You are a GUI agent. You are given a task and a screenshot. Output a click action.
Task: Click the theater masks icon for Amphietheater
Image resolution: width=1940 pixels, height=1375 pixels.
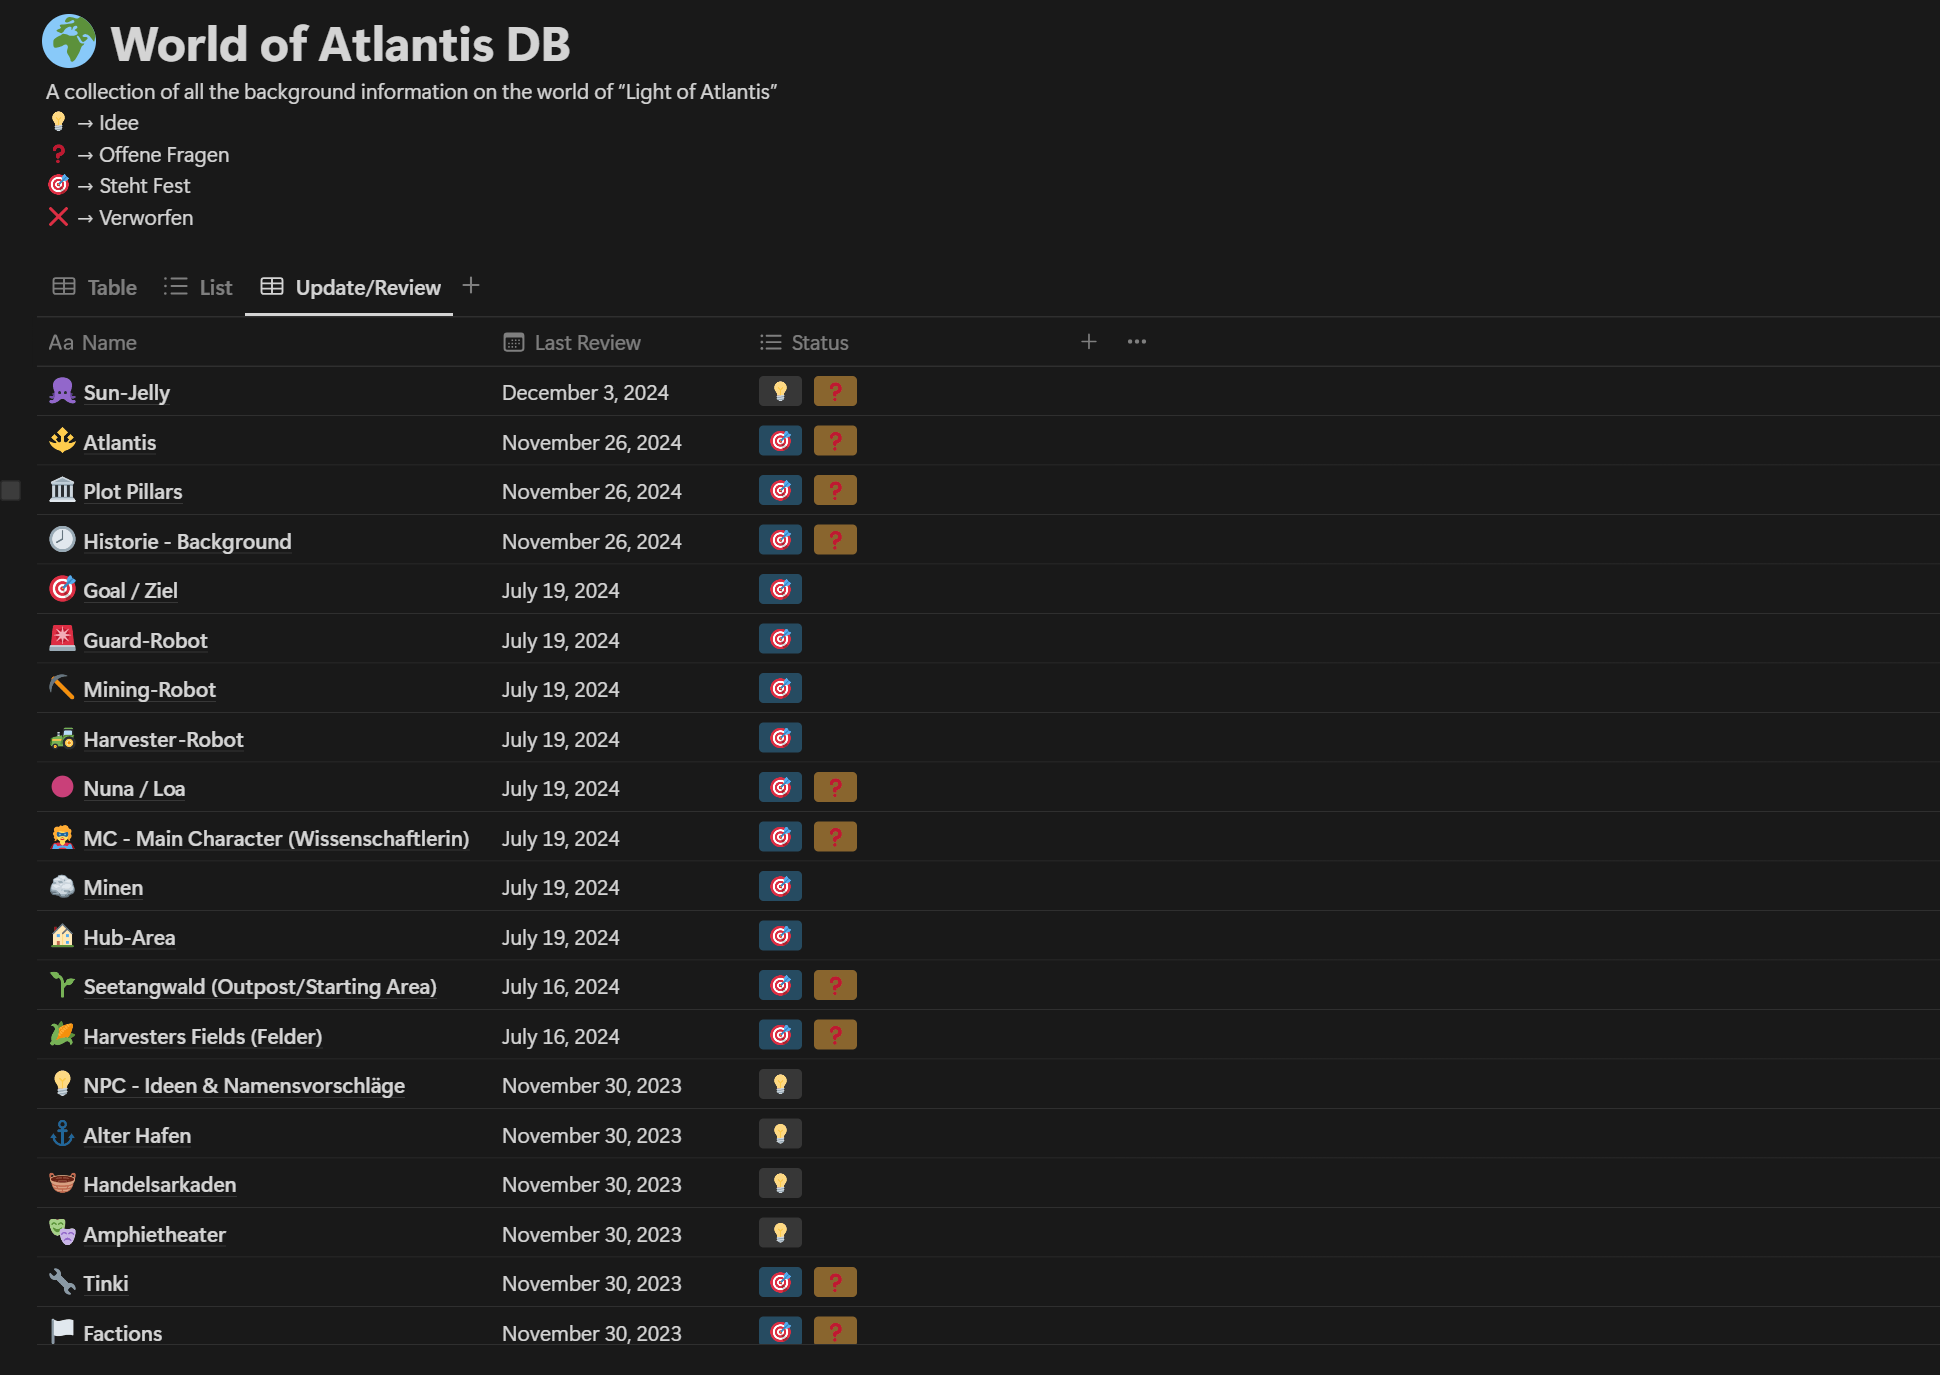point(62,1233)
